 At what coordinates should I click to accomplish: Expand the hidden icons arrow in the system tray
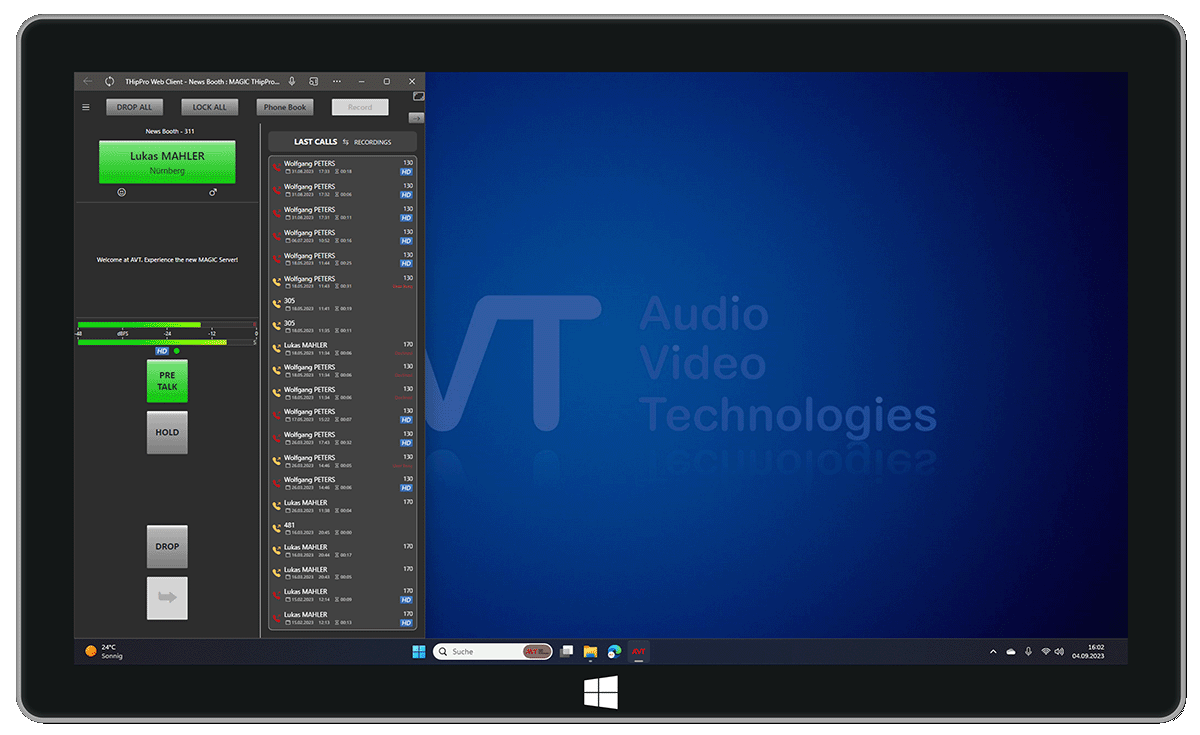[993, 651]
